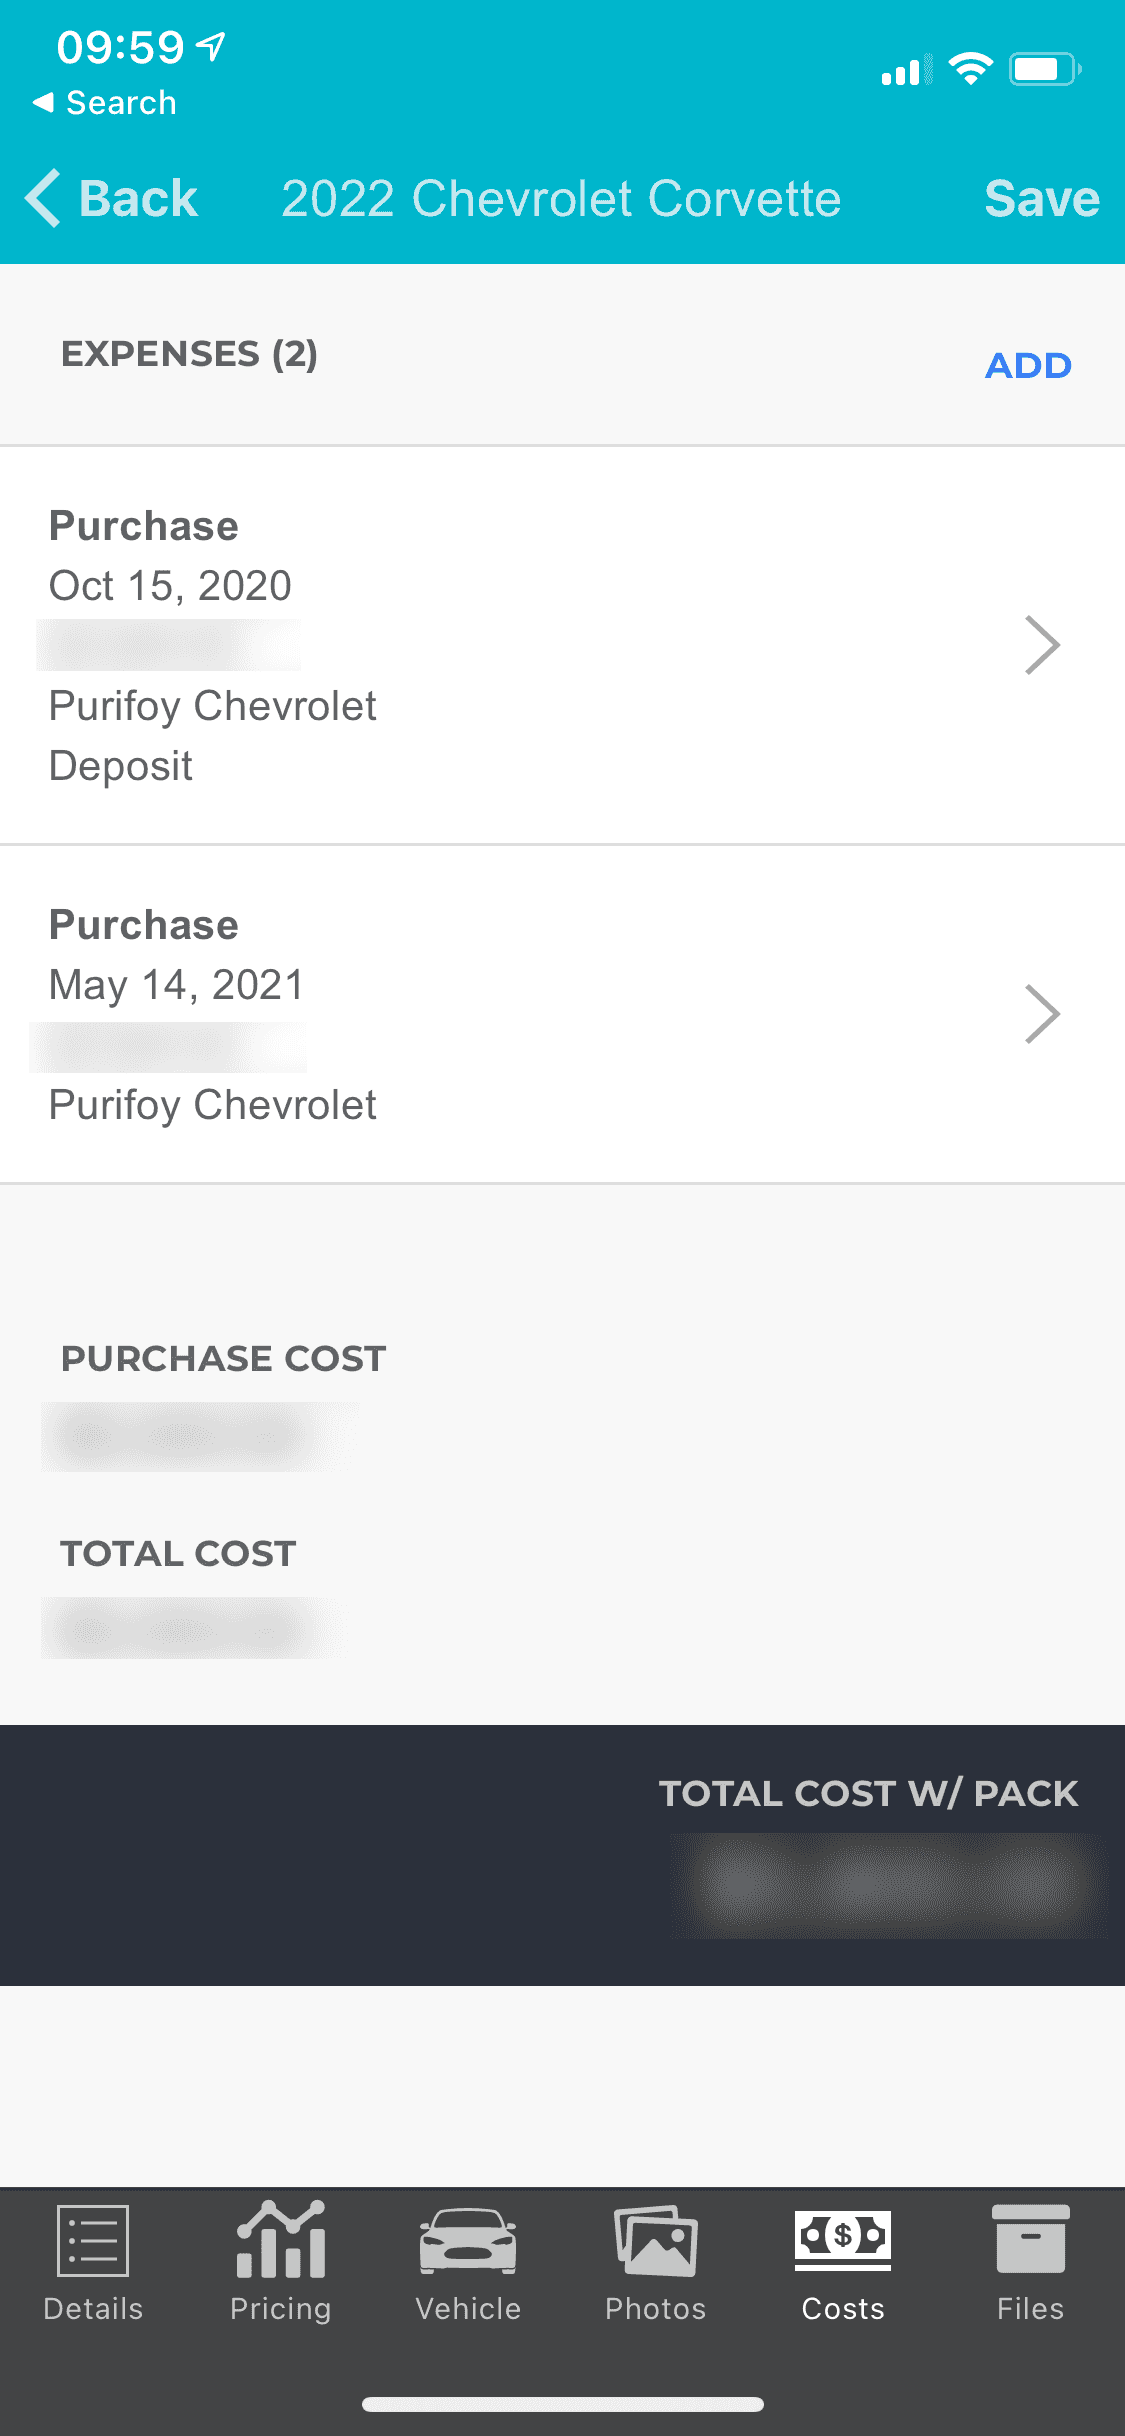Return to Search app link
Image resolution: width=1125 pixels, height=2436 pixels.
(x=105, y=103)
